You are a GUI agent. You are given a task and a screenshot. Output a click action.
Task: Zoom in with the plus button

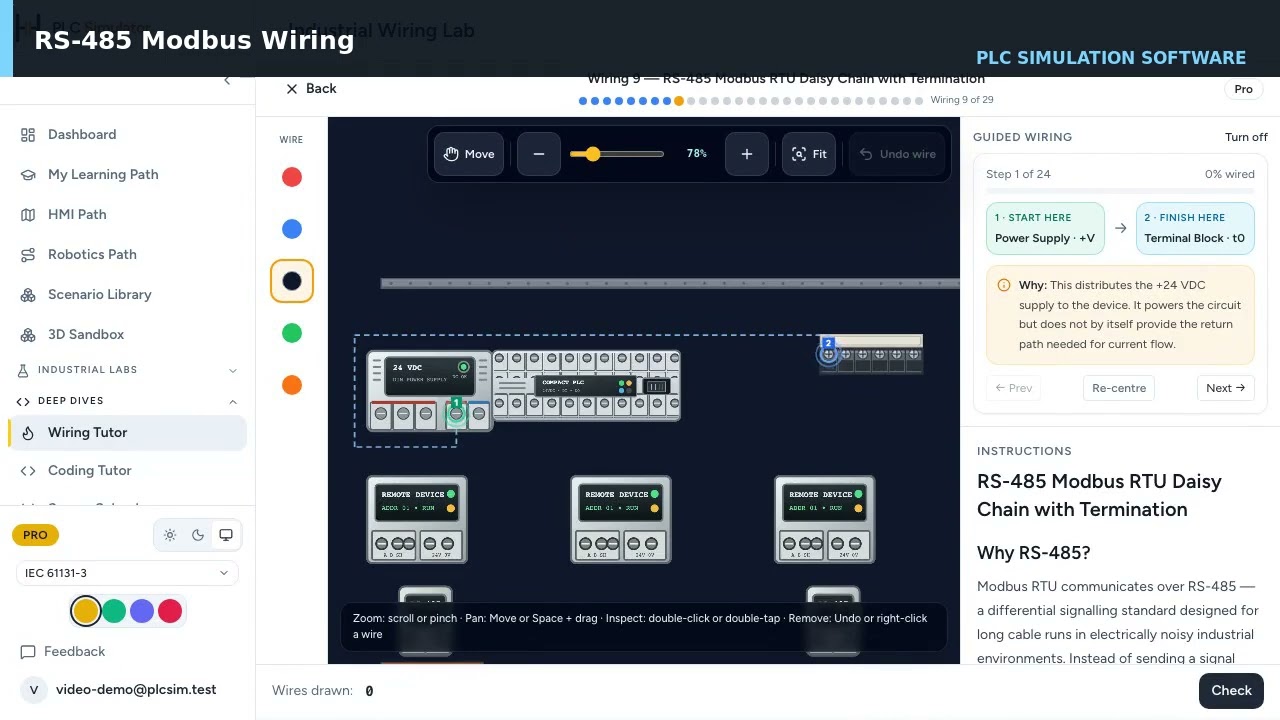tap(746, 154)
